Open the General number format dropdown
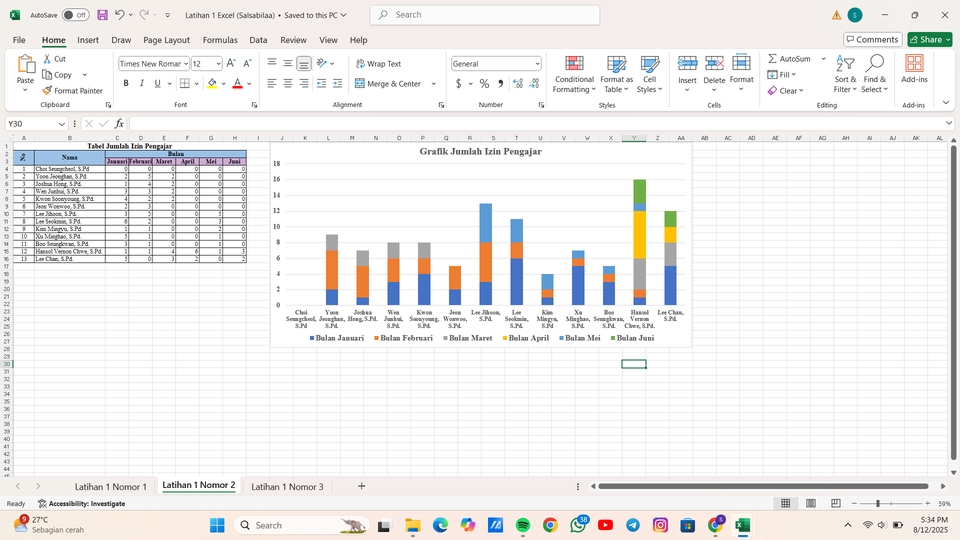960x540 pixels. [537, 64]
